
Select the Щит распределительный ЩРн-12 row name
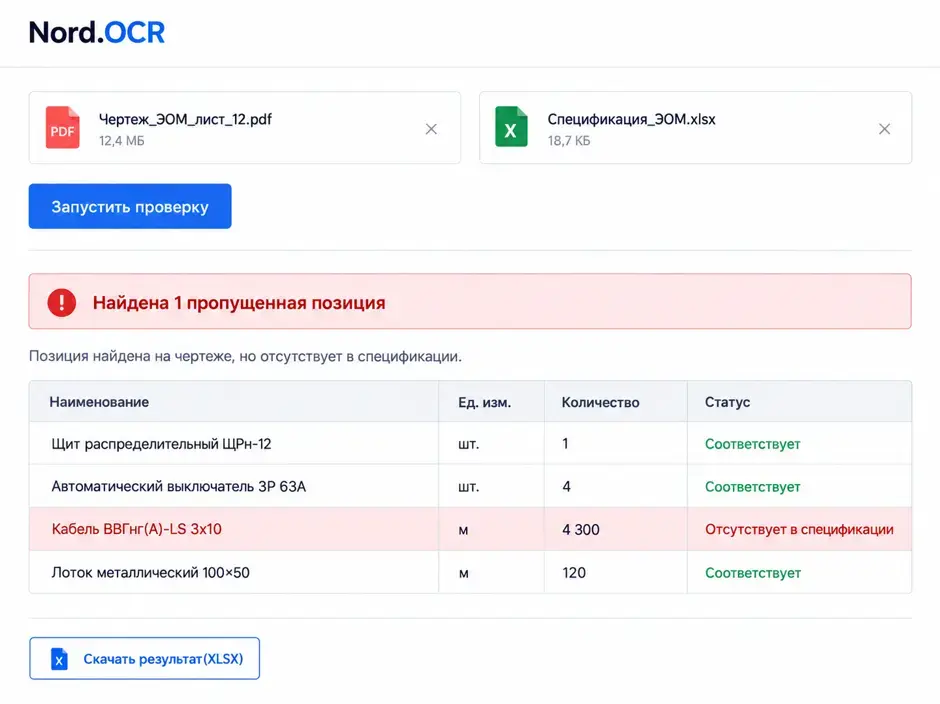click(161, 444)
